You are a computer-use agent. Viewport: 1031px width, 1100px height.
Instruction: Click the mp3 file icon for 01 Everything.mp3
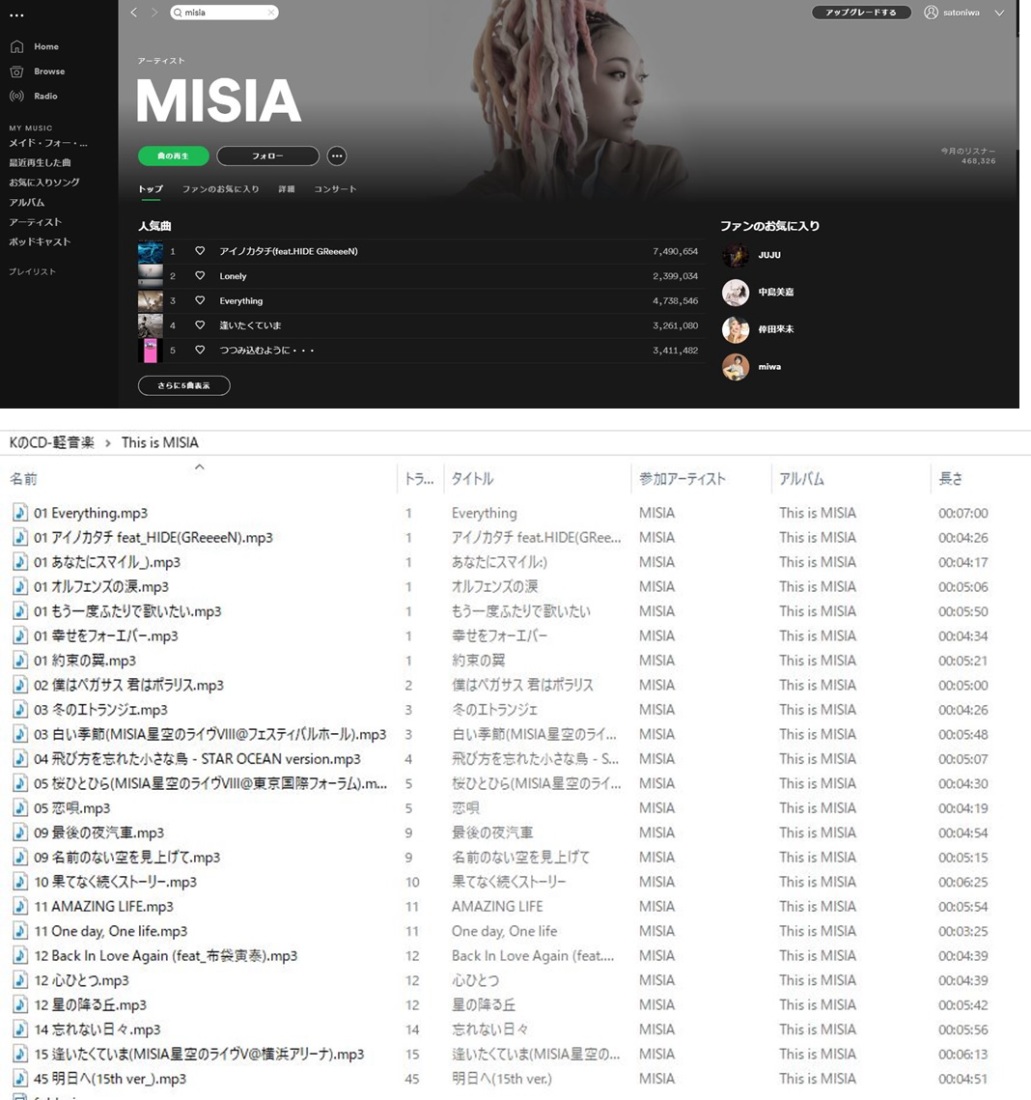(20, 512)
